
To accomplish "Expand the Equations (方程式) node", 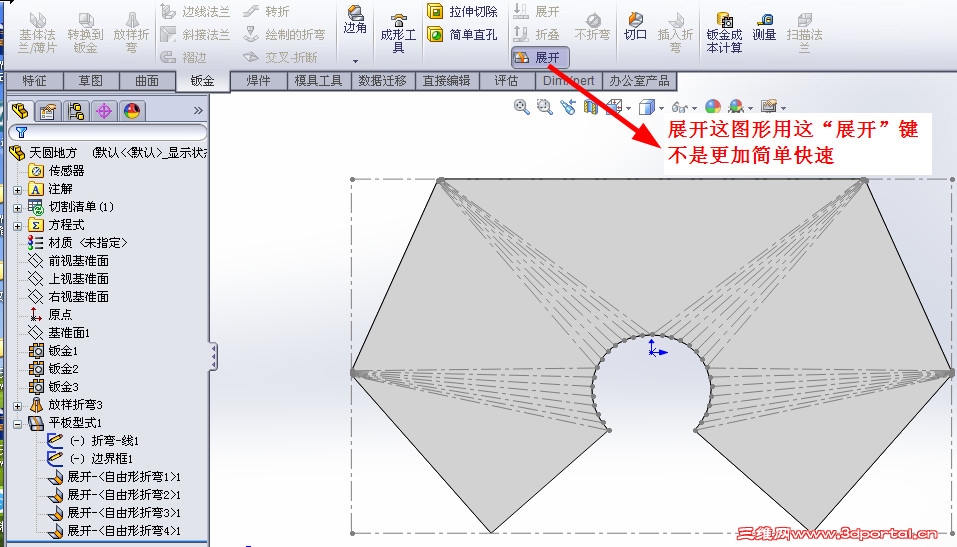I will 18,226.
